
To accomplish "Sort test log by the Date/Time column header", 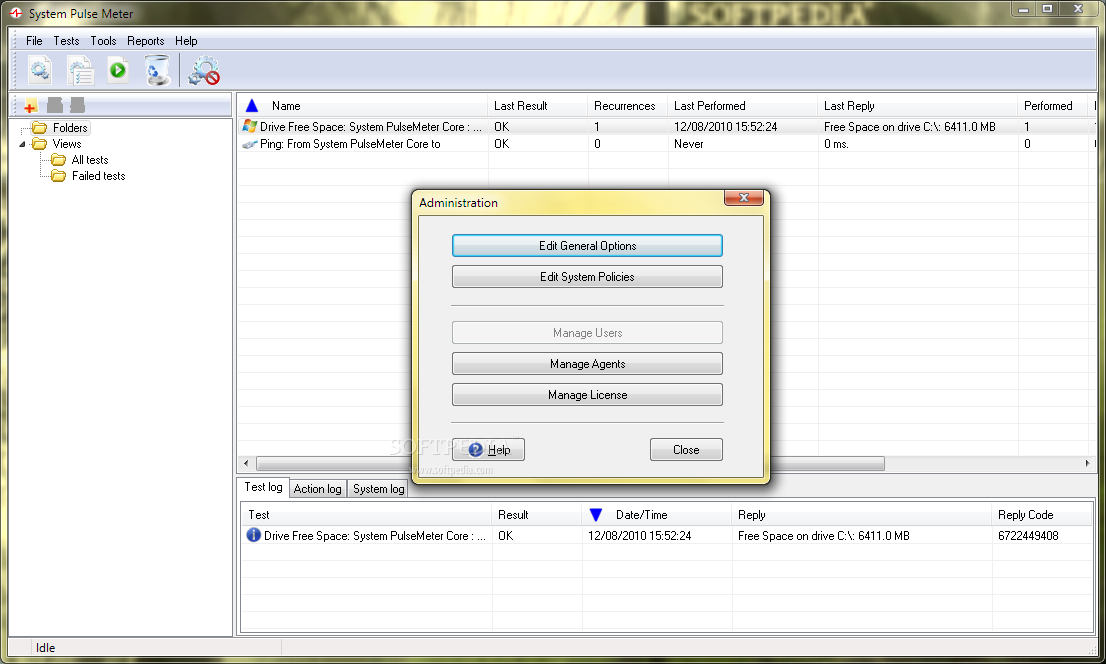I will click(x=657, y=515).
